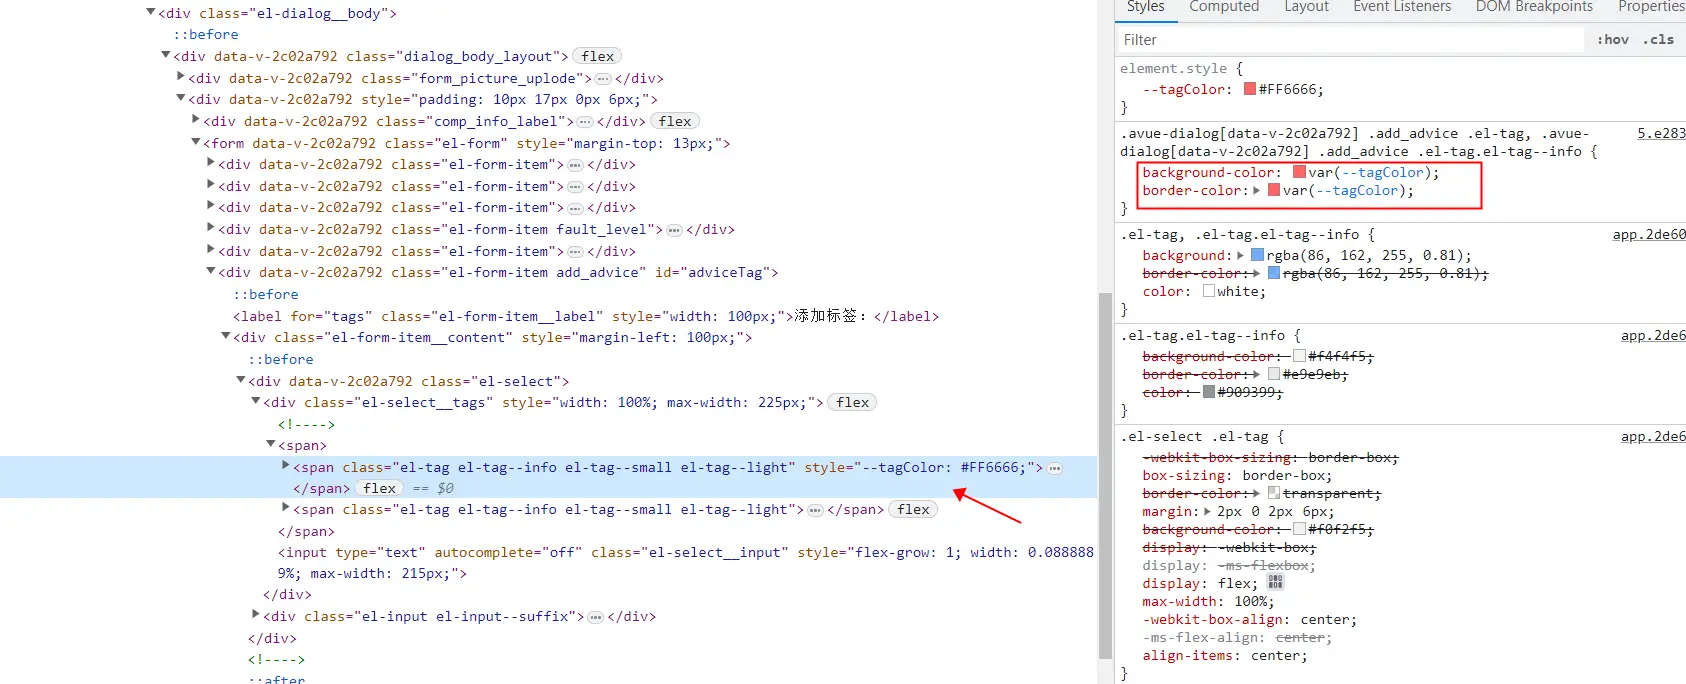Click the :hov toggle element state button
Image resolution: width=1686 pixels, height=684 pixels.
[1612, 40]
